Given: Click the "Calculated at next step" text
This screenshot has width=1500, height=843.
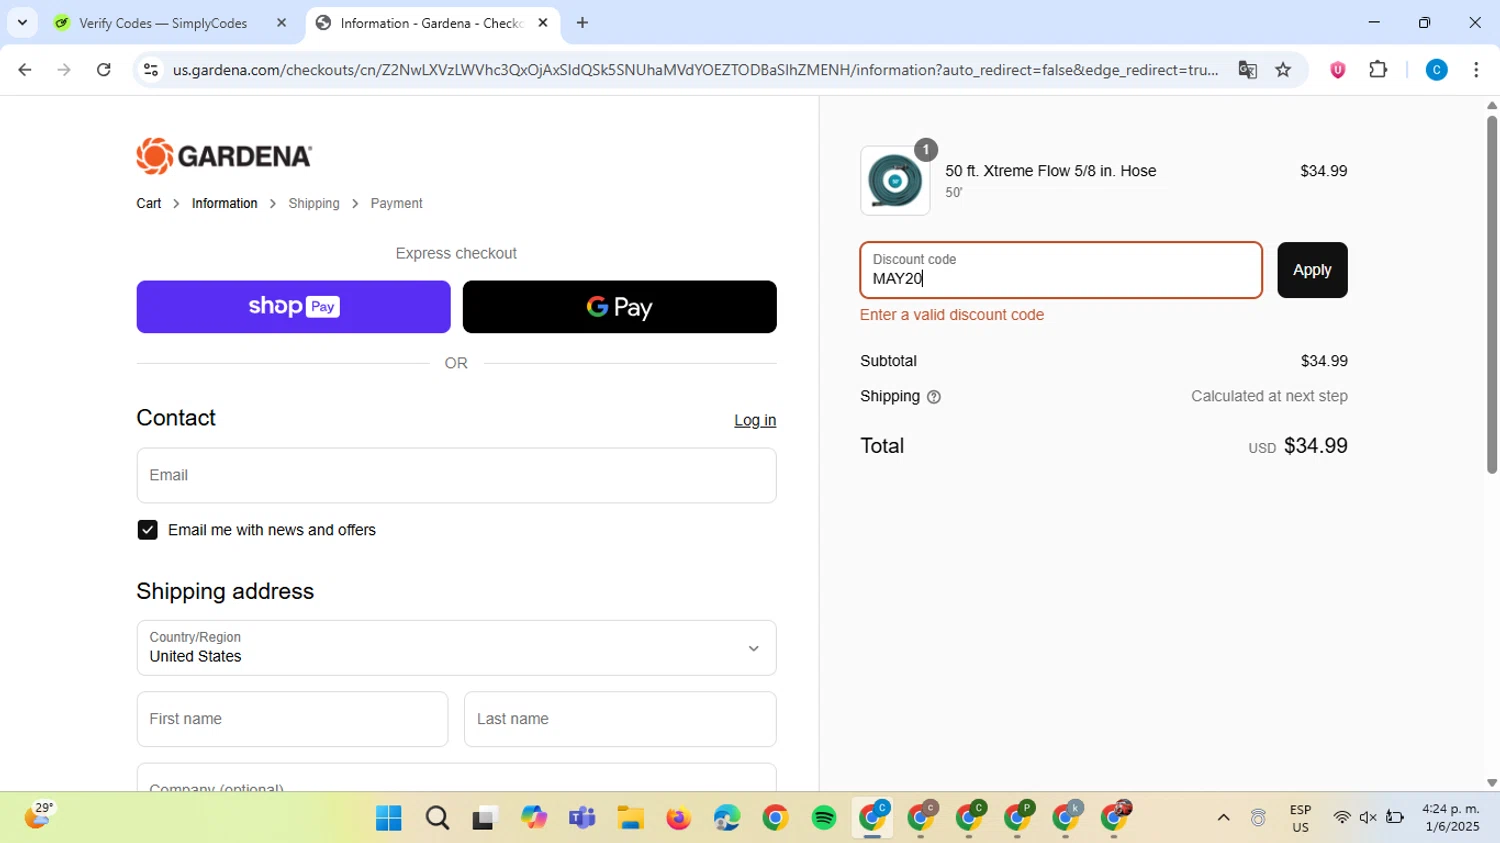Looking at the screenshot, I should [1269, 396].
